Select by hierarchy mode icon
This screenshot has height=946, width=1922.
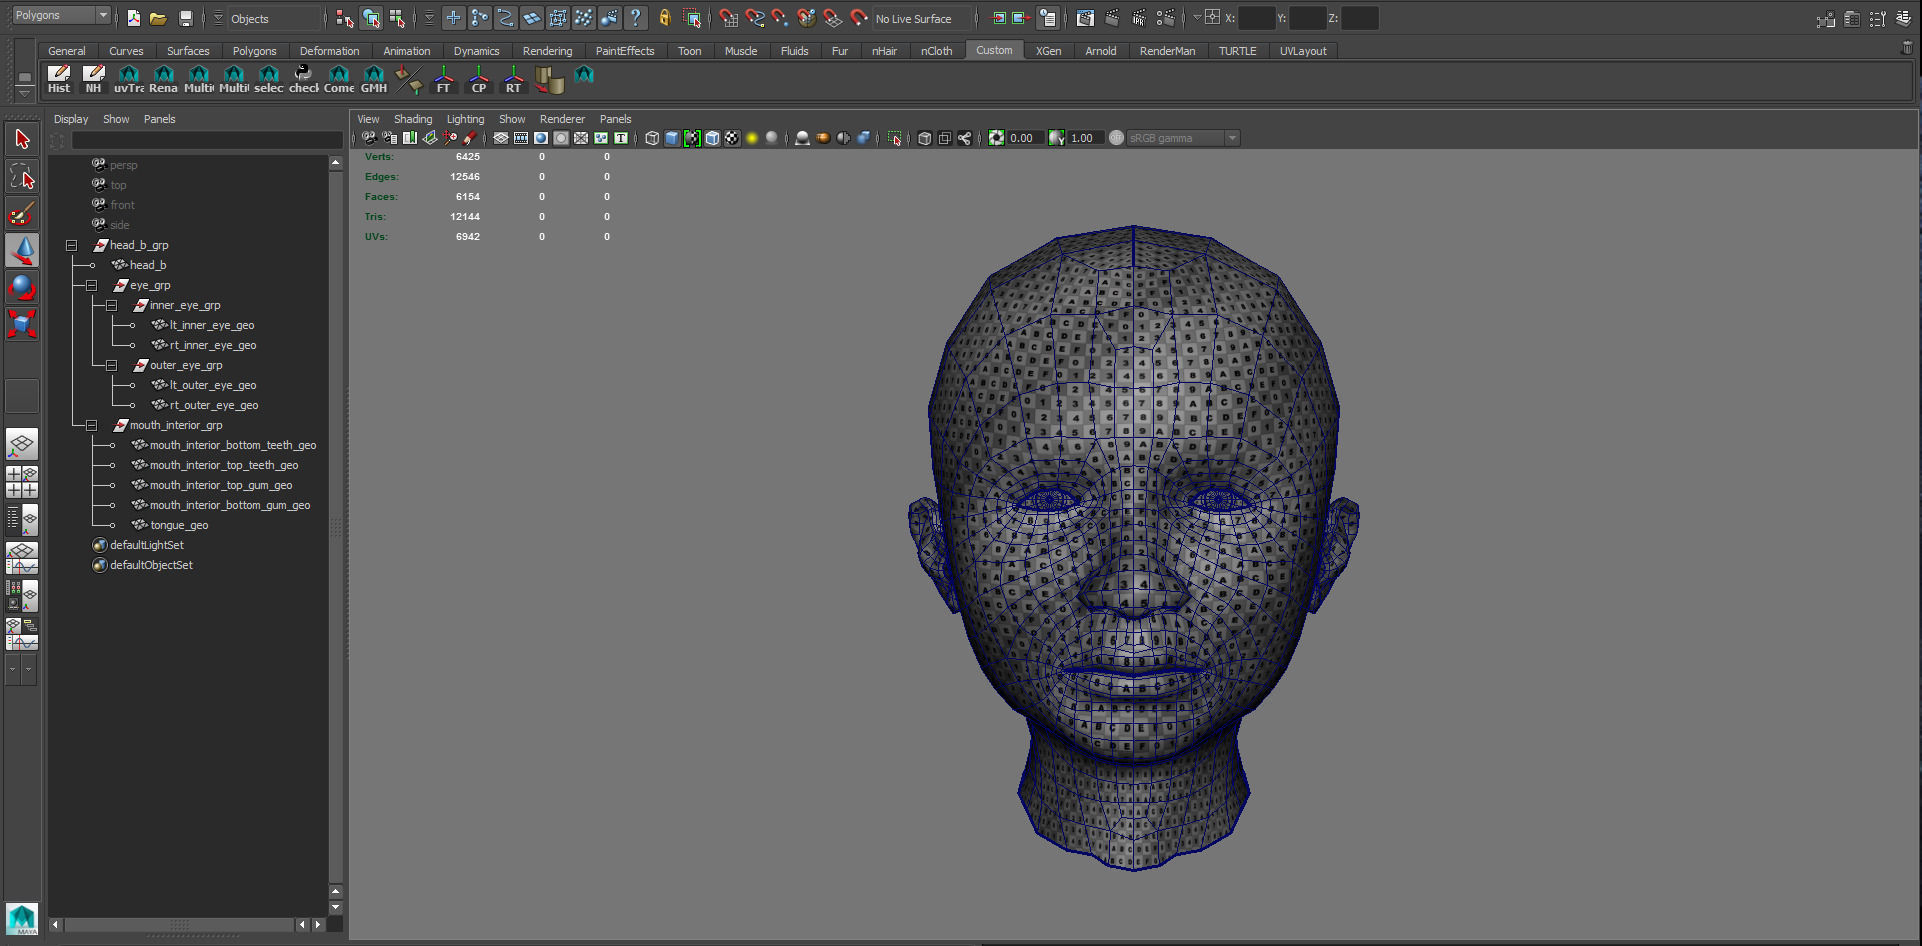point(345,18)
